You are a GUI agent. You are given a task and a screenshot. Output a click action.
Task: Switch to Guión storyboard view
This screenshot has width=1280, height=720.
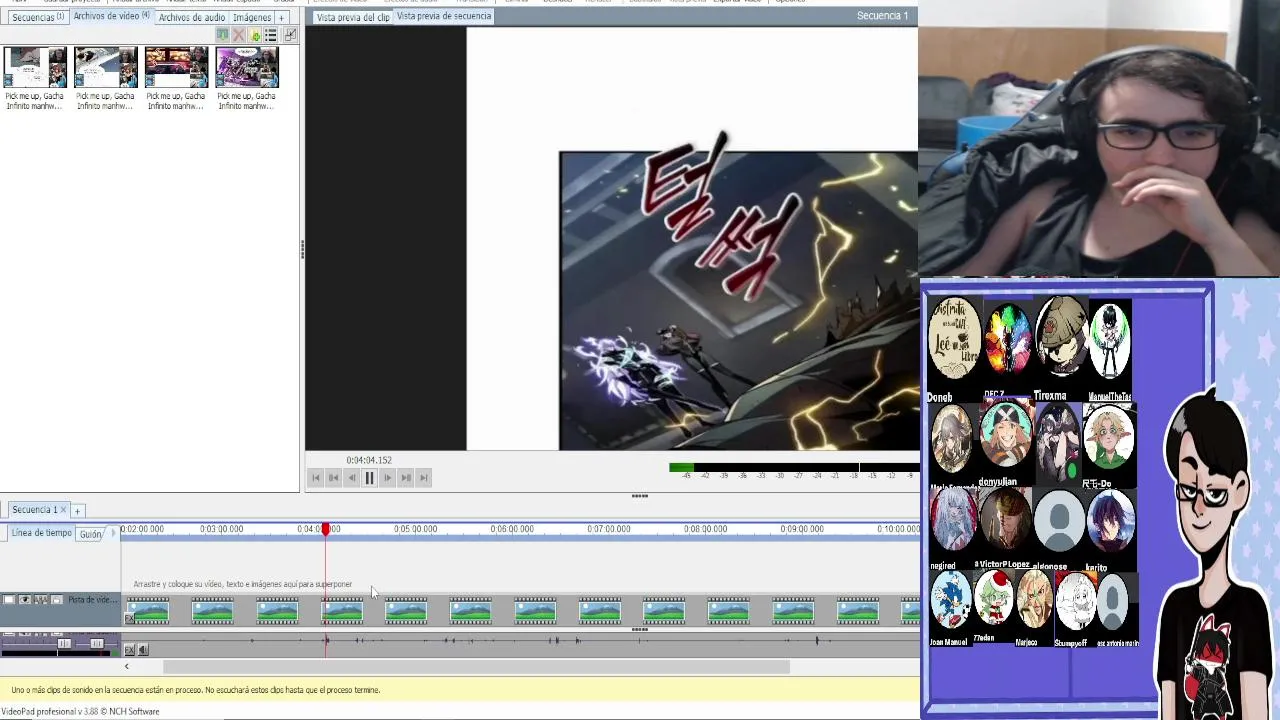[90, 534]
